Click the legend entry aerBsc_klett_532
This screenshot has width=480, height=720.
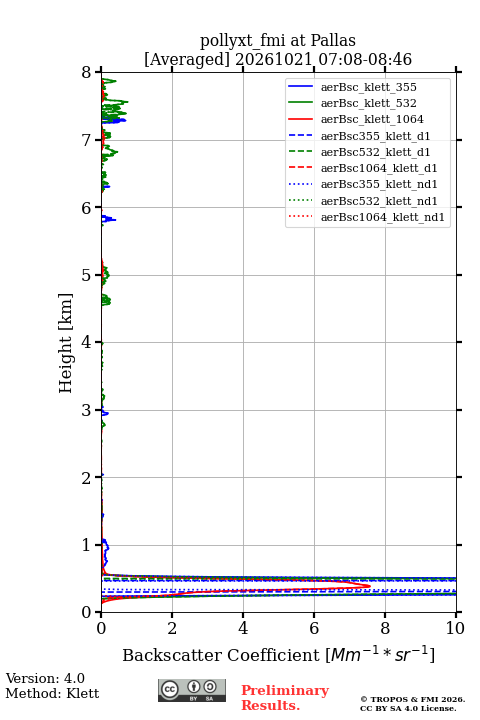coord(352,103)
